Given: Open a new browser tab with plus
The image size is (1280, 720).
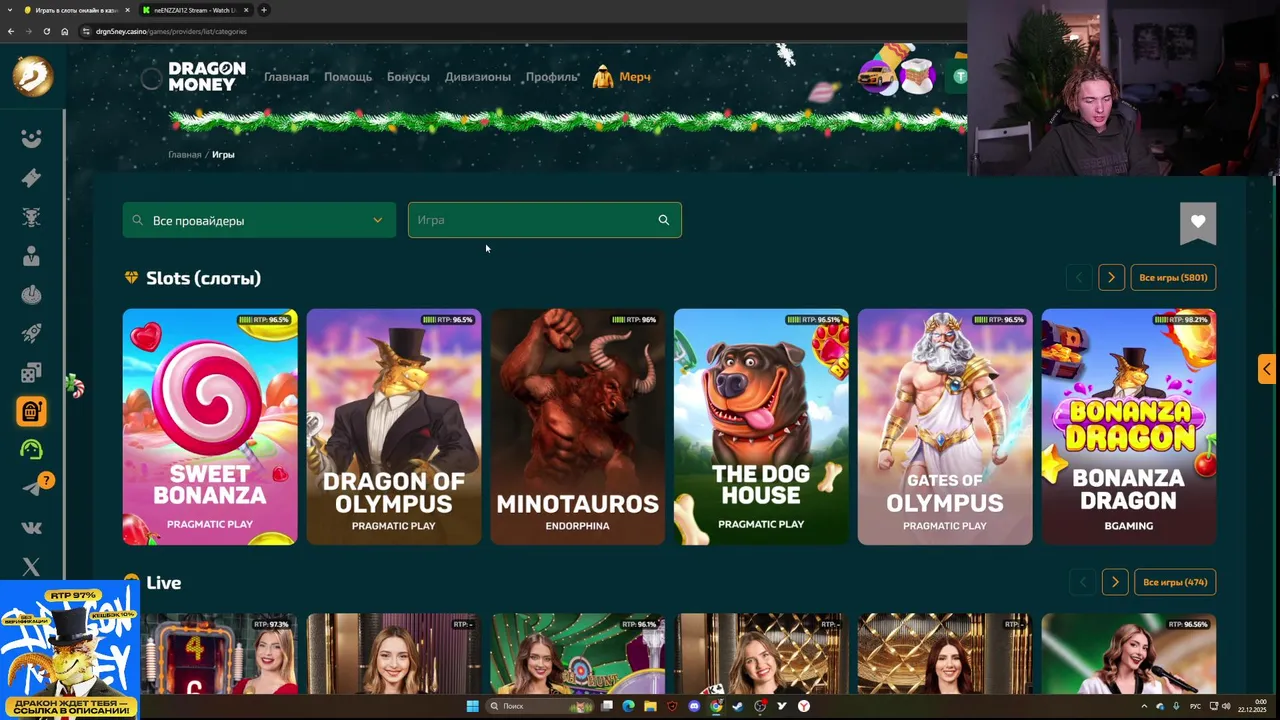Looking at the screenshot, I should click(264, 10).
